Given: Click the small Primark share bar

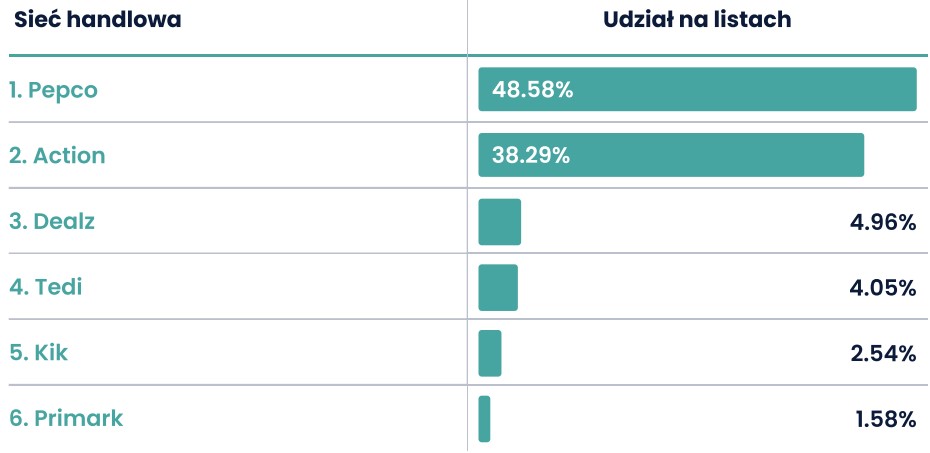Looking at the screenshot, I should 485,419.
